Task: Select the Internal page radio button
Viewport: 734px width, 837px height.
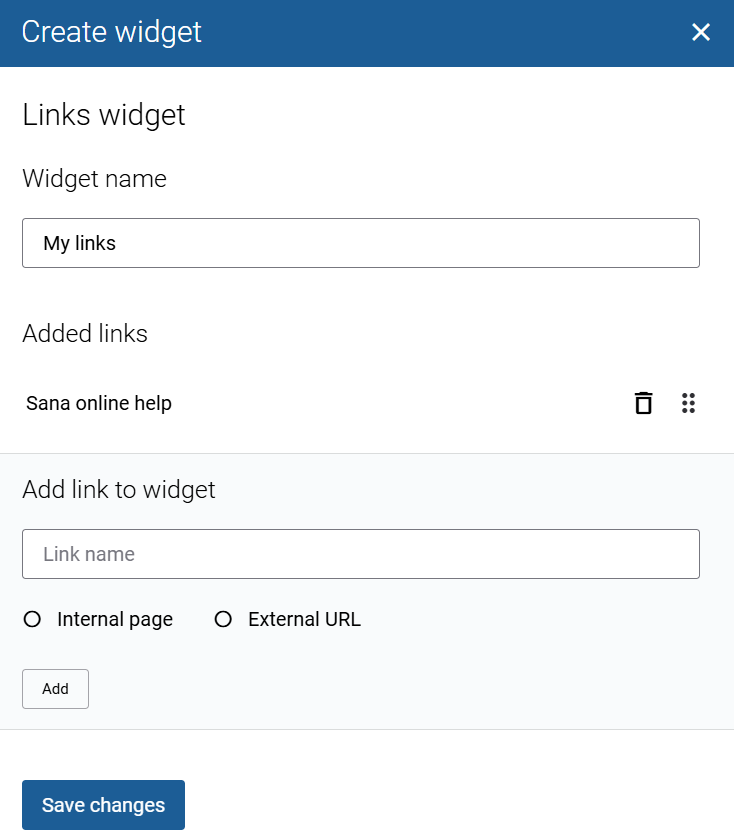Action: click(32, 619)
